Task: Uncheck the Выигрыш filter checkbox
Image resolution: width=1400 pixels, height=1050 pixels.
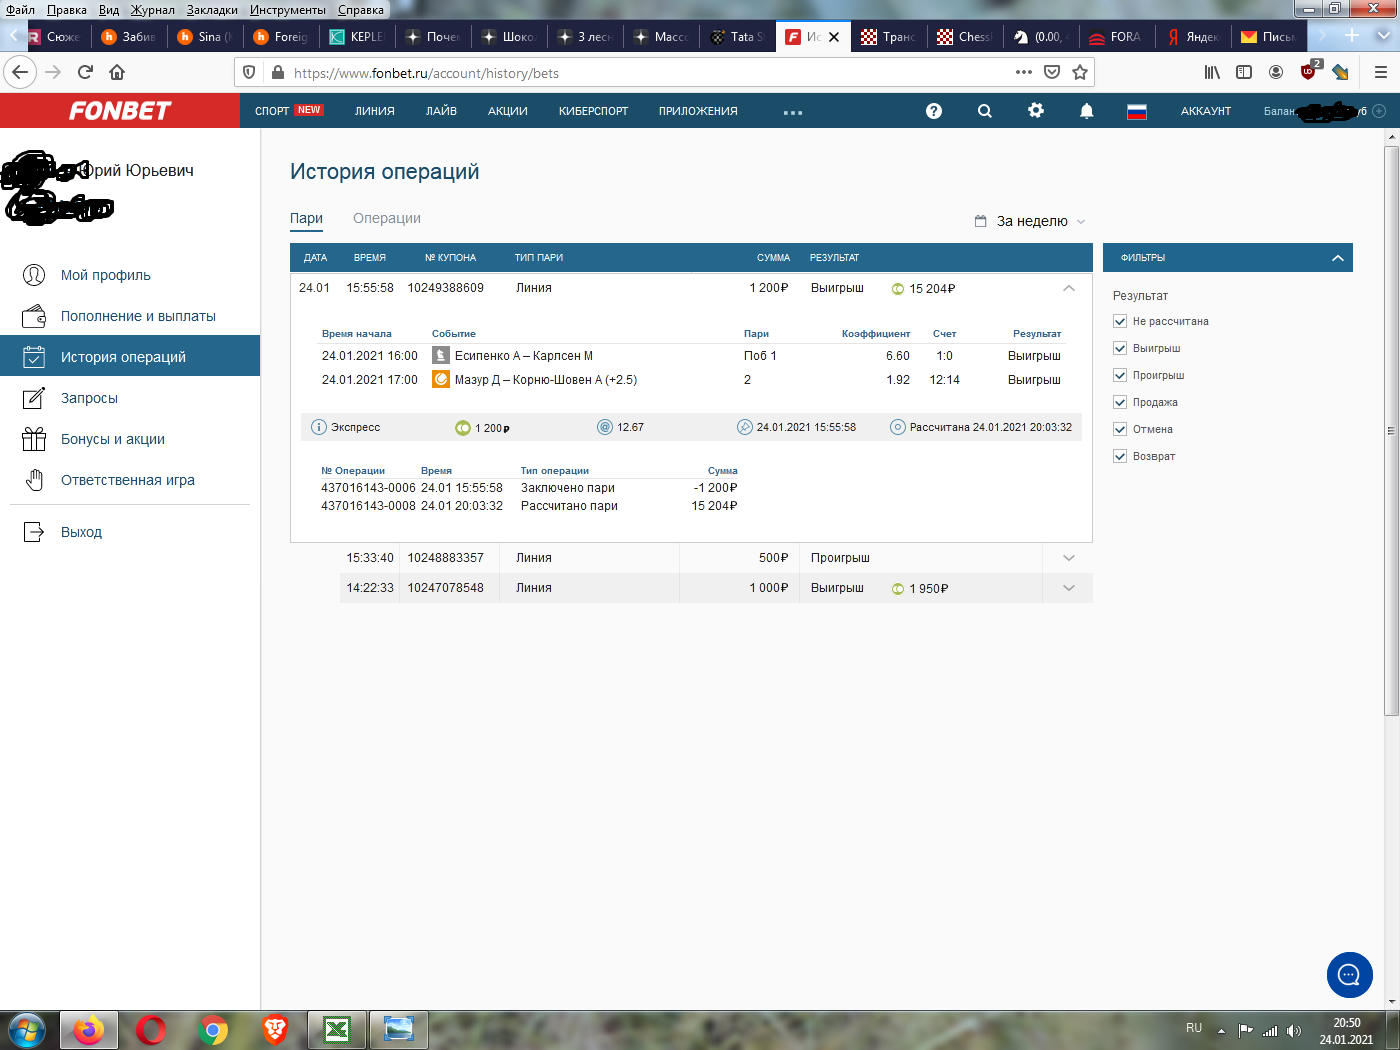Action: coord(1120,348)
